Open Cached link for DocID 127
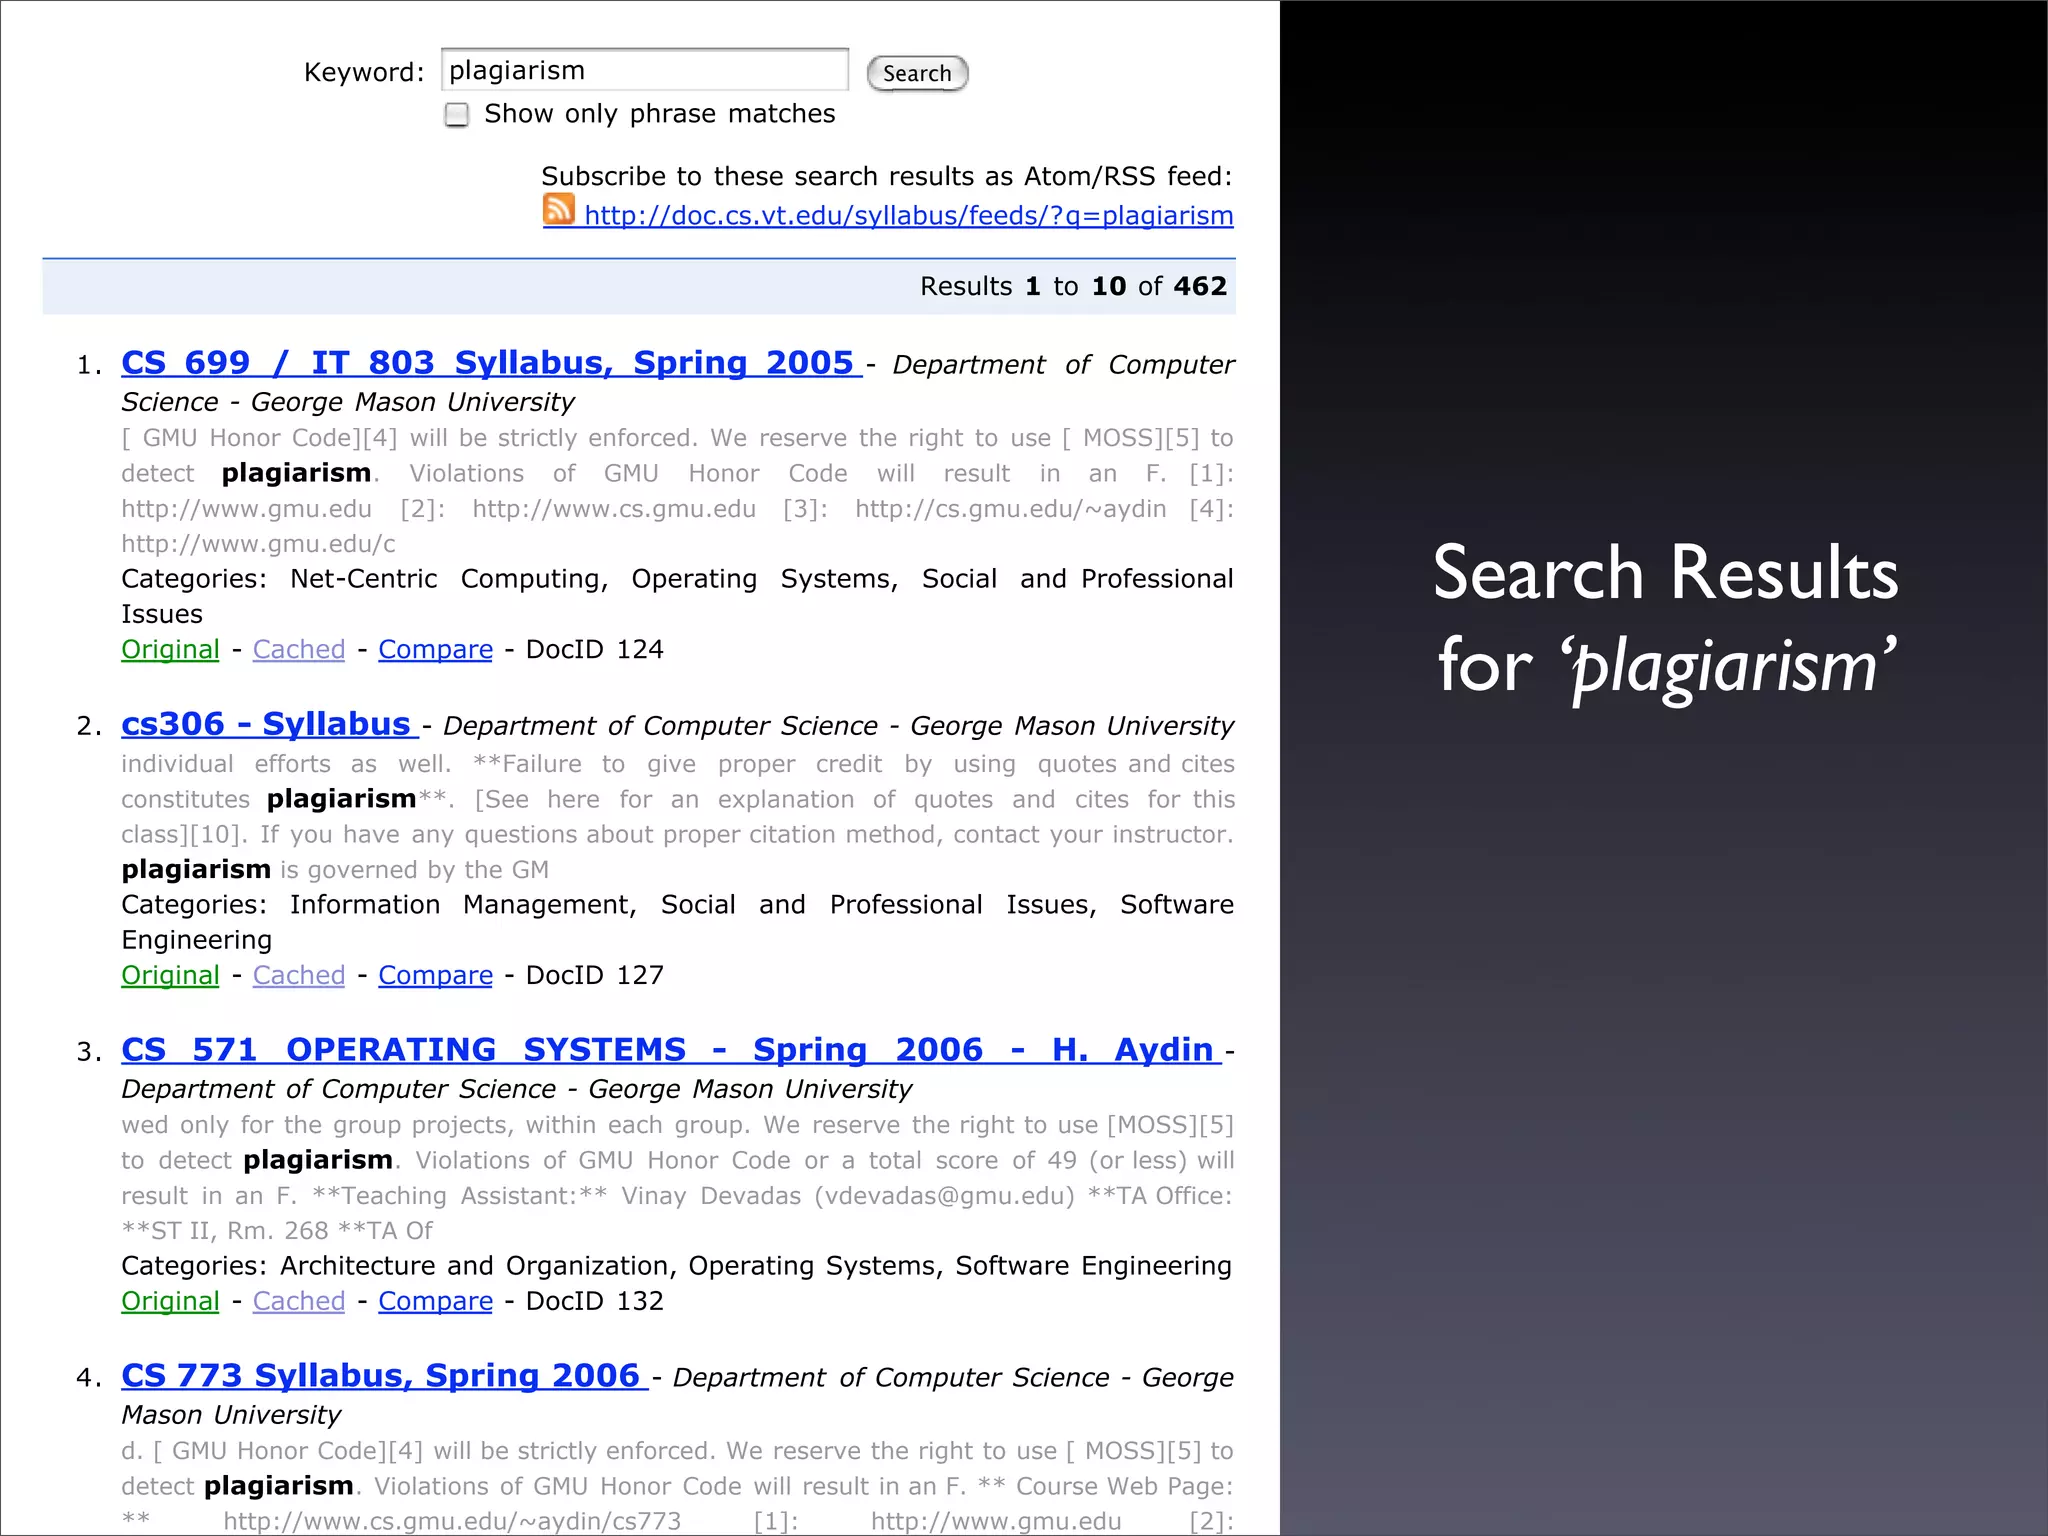The image size is (2048, 1536). (299, 976)
